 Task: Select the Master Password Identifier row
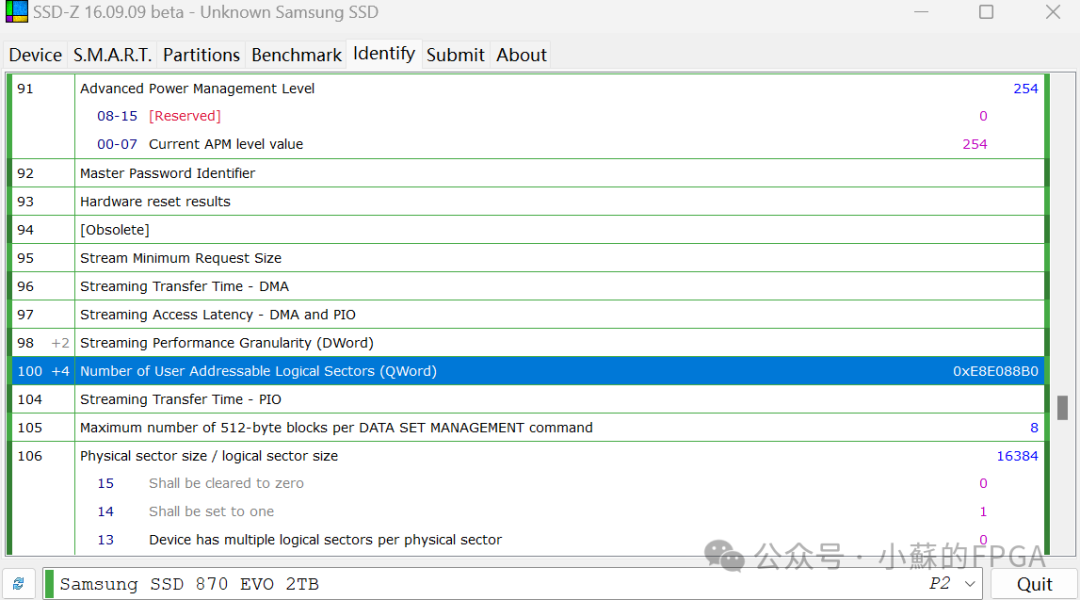click(x=528, y=173)
